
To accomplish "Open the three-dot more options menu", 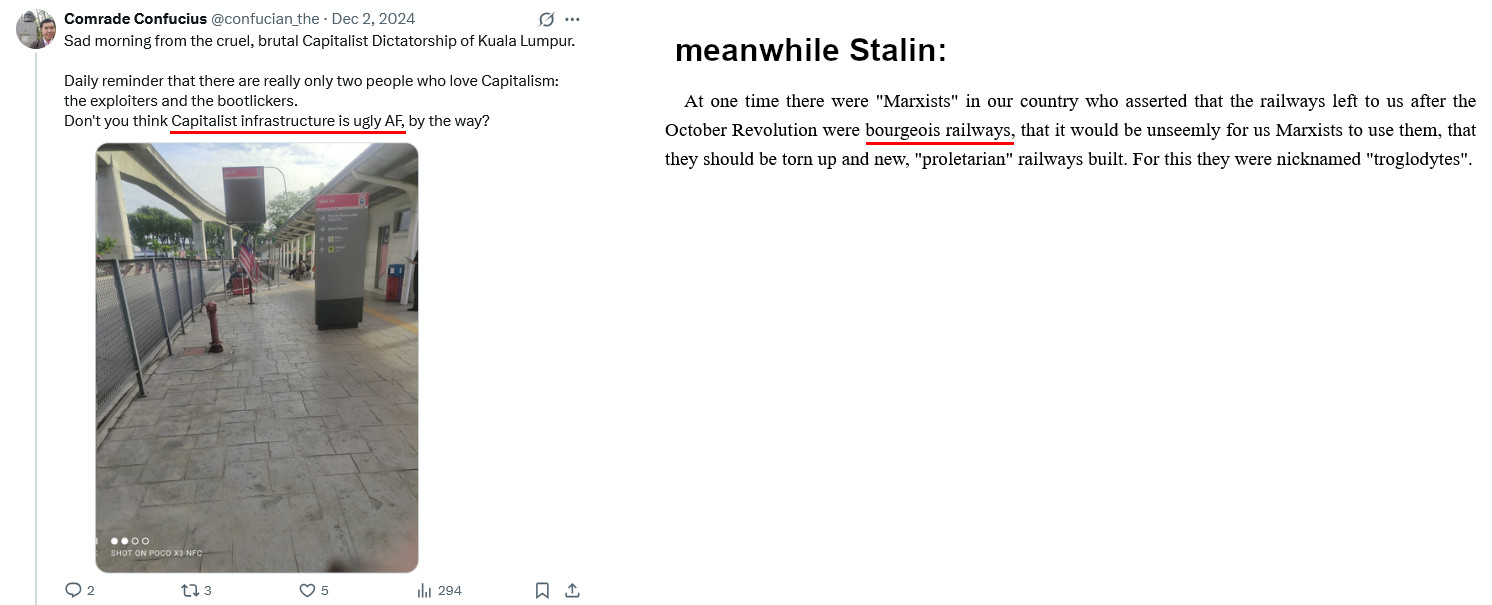I will (573, 19).
